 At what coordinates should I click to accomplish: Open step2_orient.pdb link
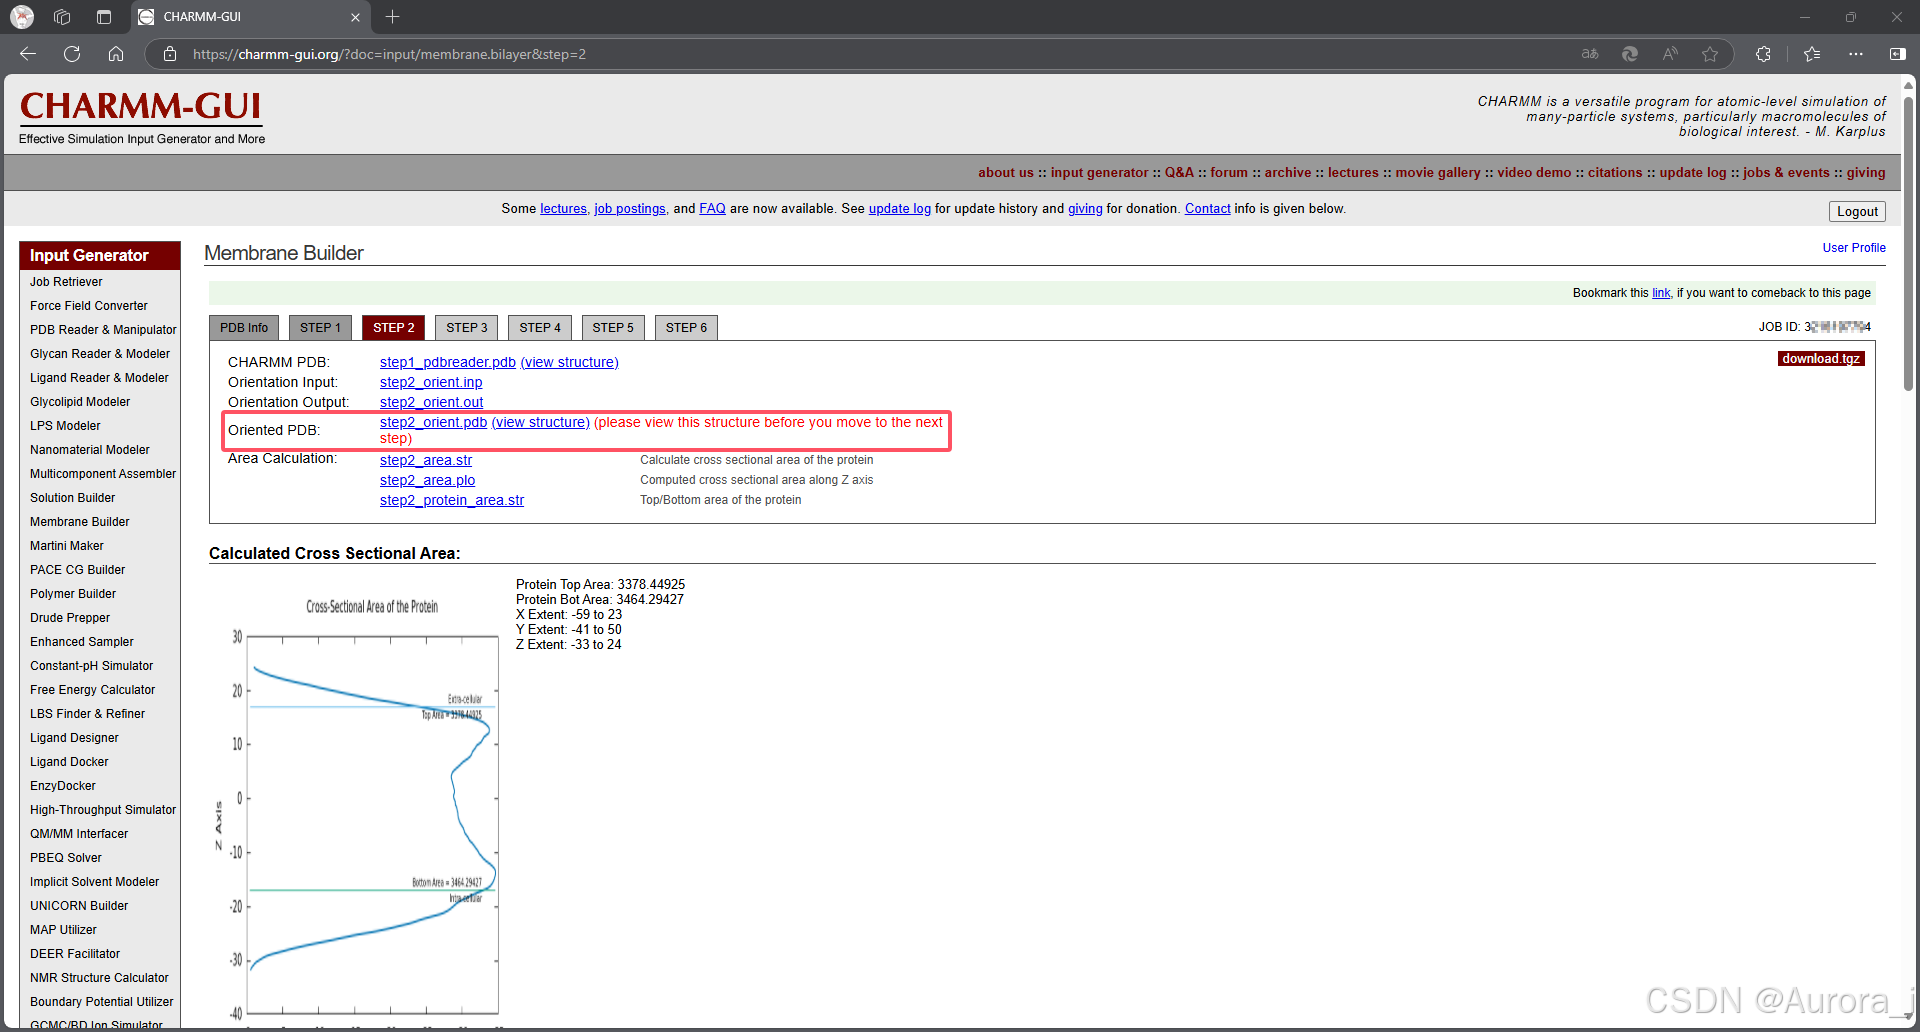433,422
